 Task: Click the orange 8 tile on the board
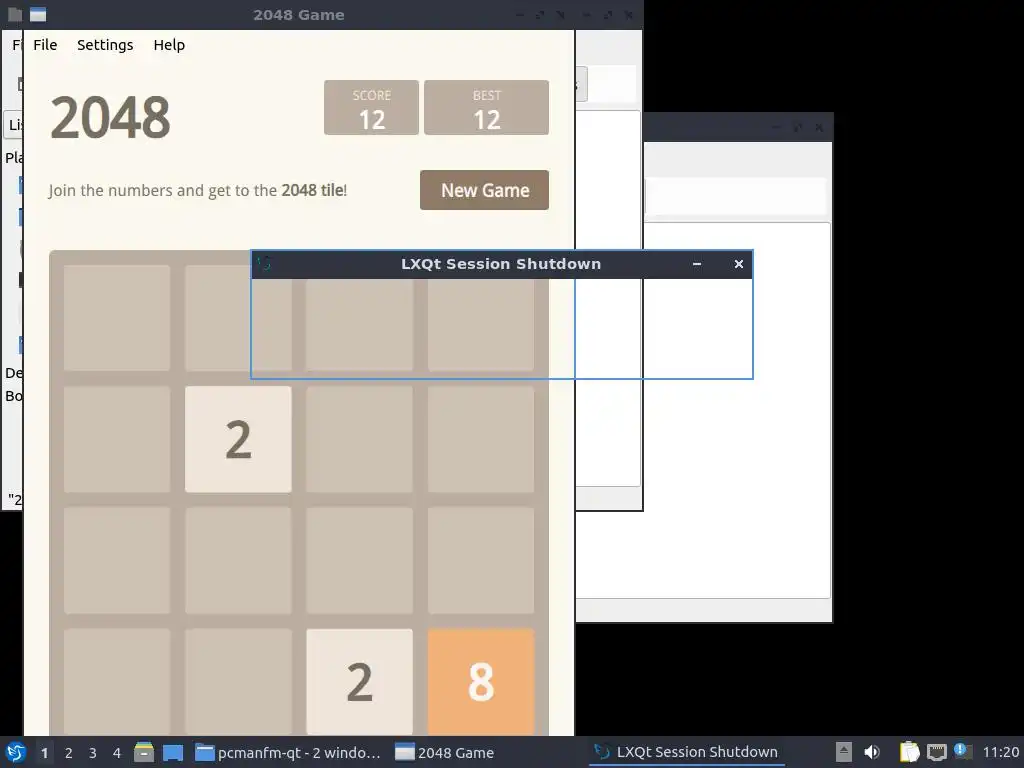481,681
